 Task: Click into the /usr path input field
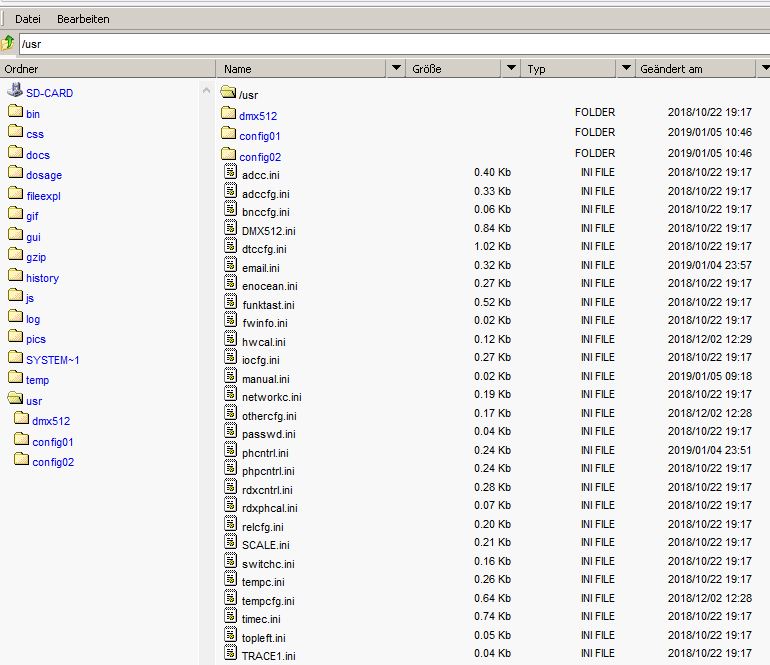(x=394, y=44)
